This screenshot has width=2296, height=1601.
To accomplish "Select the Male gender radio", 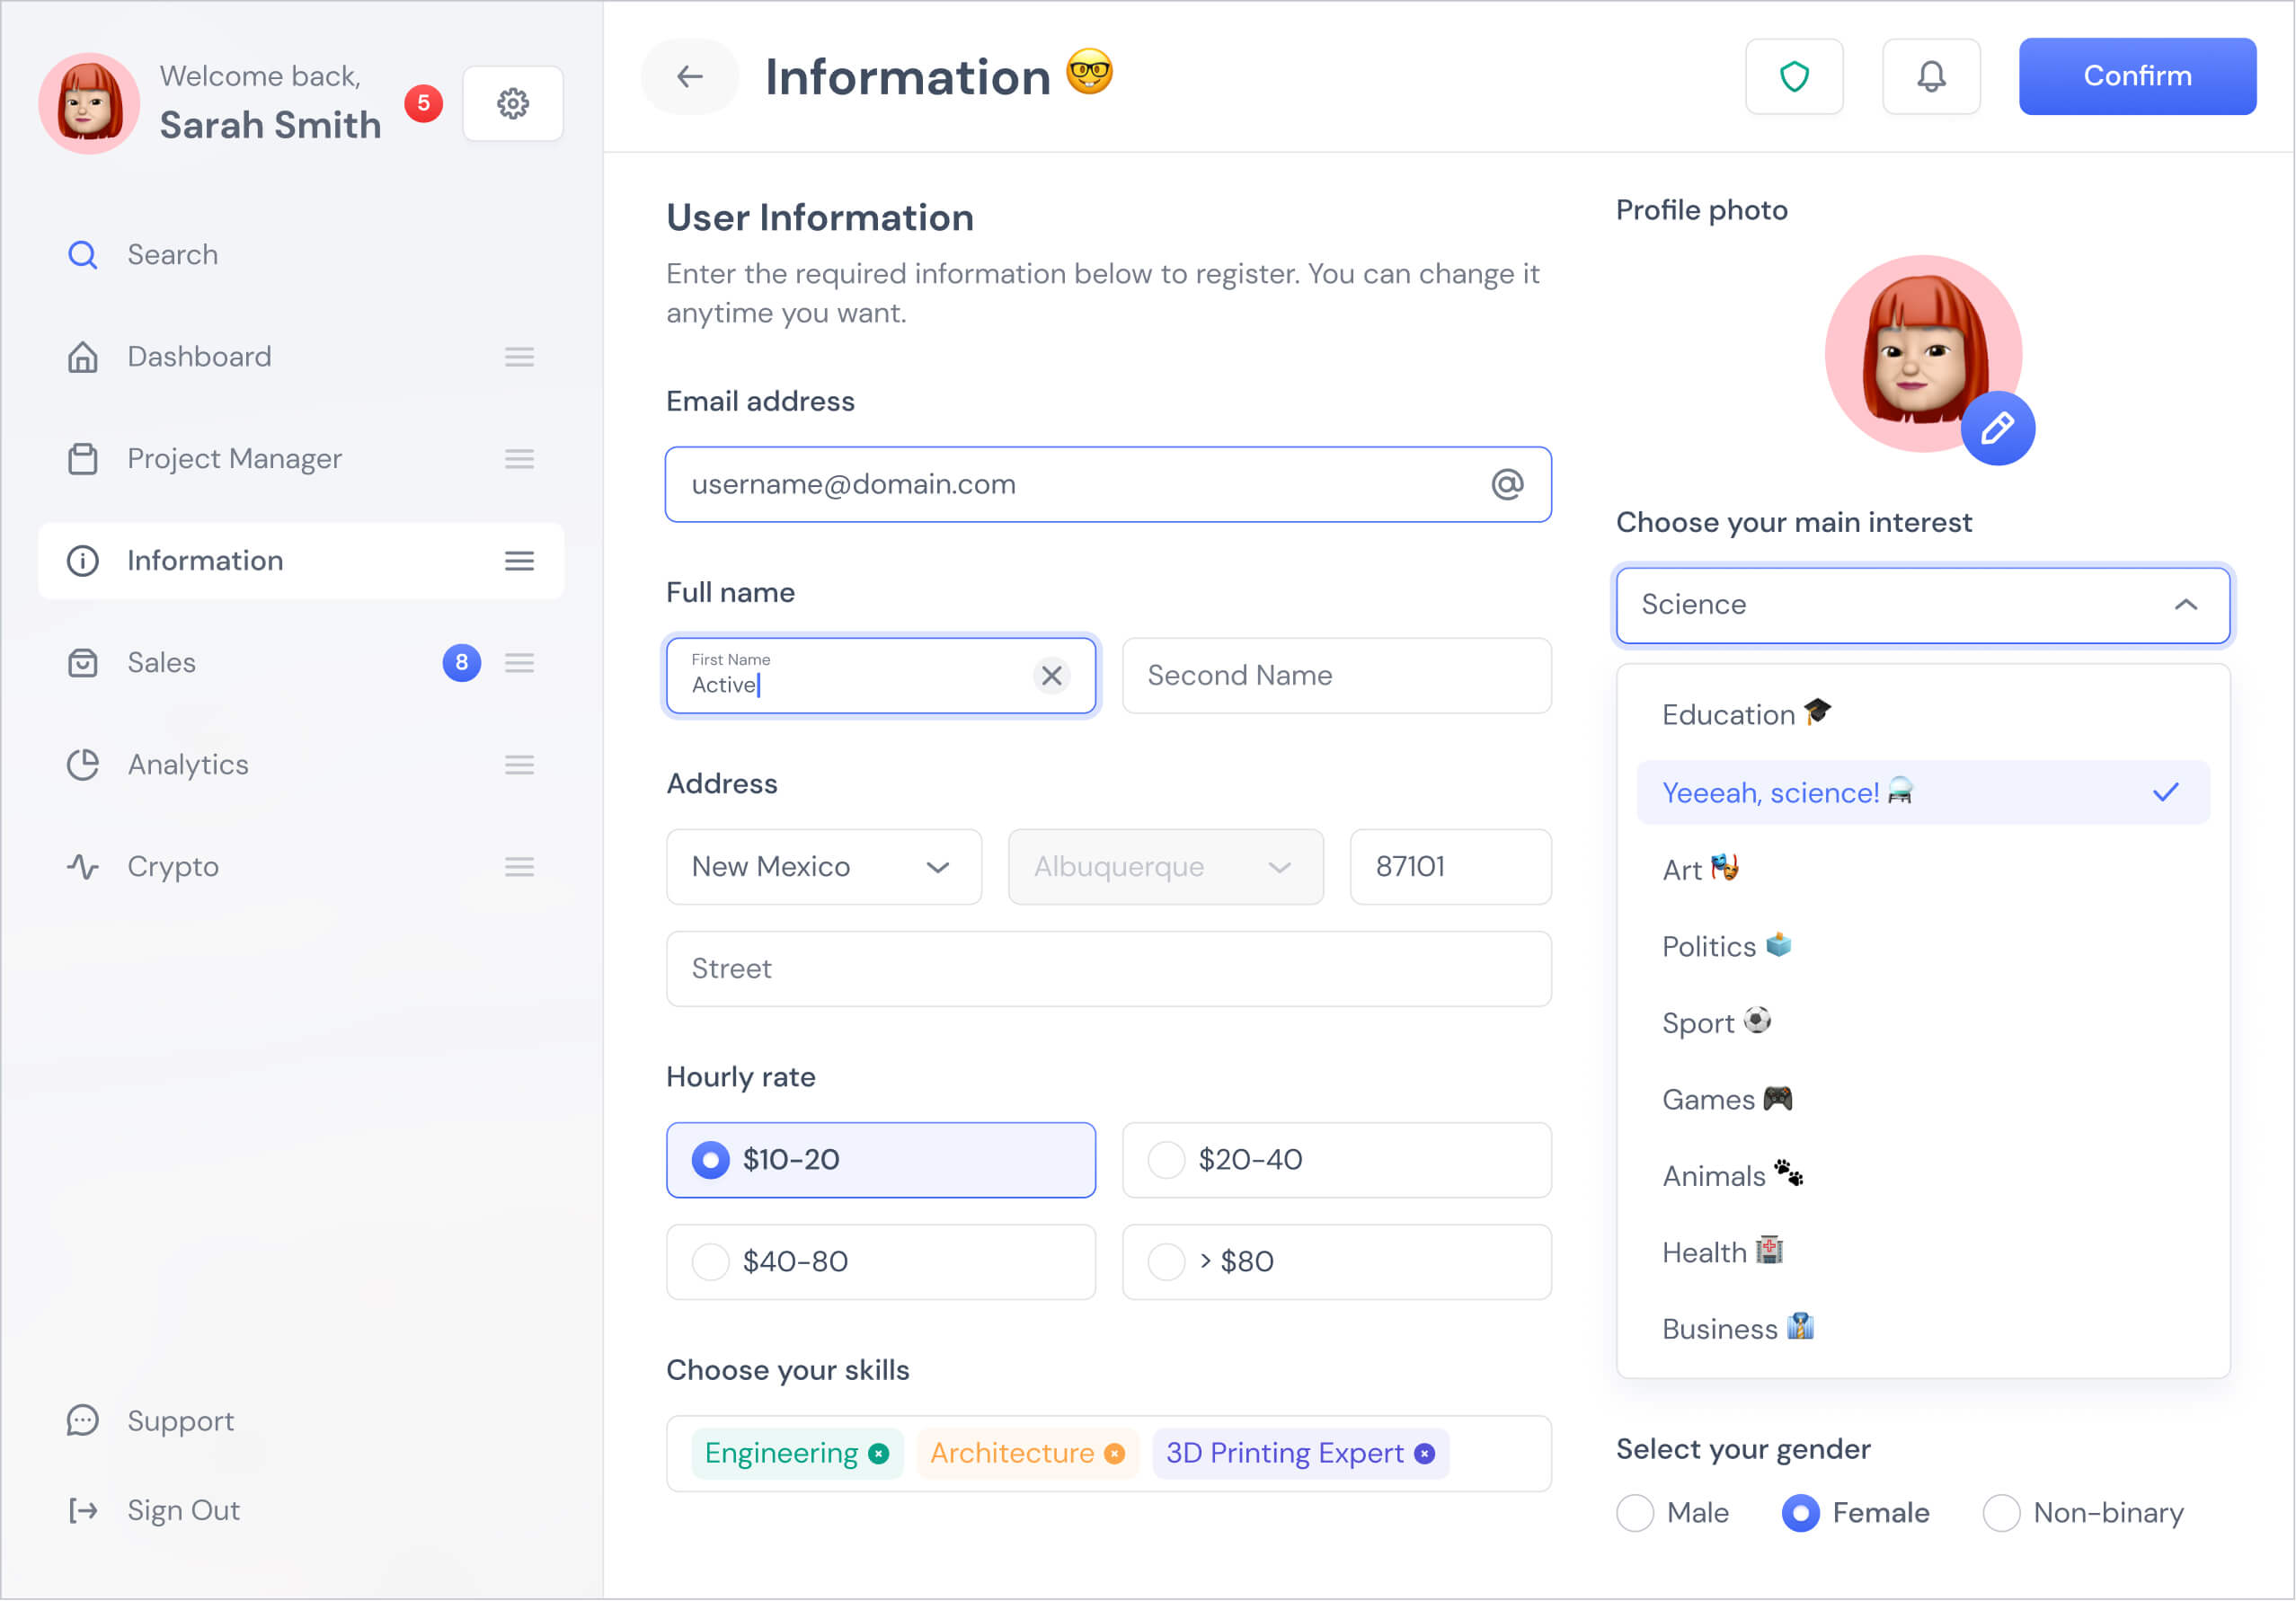I will tap(1635, 1513).
